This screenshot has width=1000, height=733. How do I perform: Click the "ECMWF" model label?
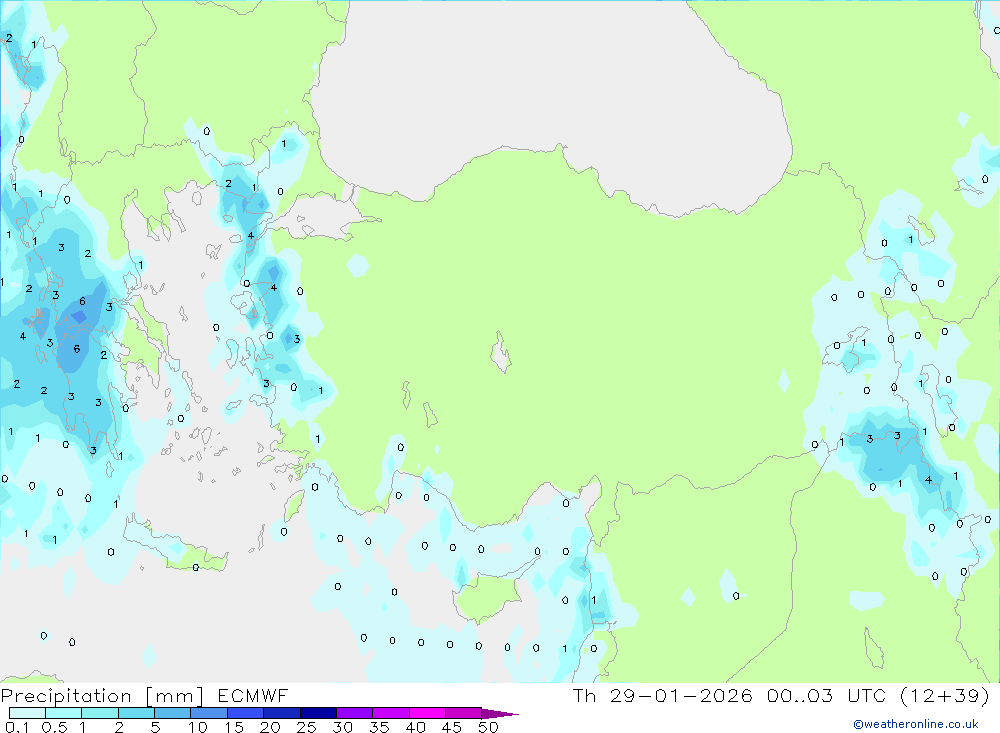(253, 696)
